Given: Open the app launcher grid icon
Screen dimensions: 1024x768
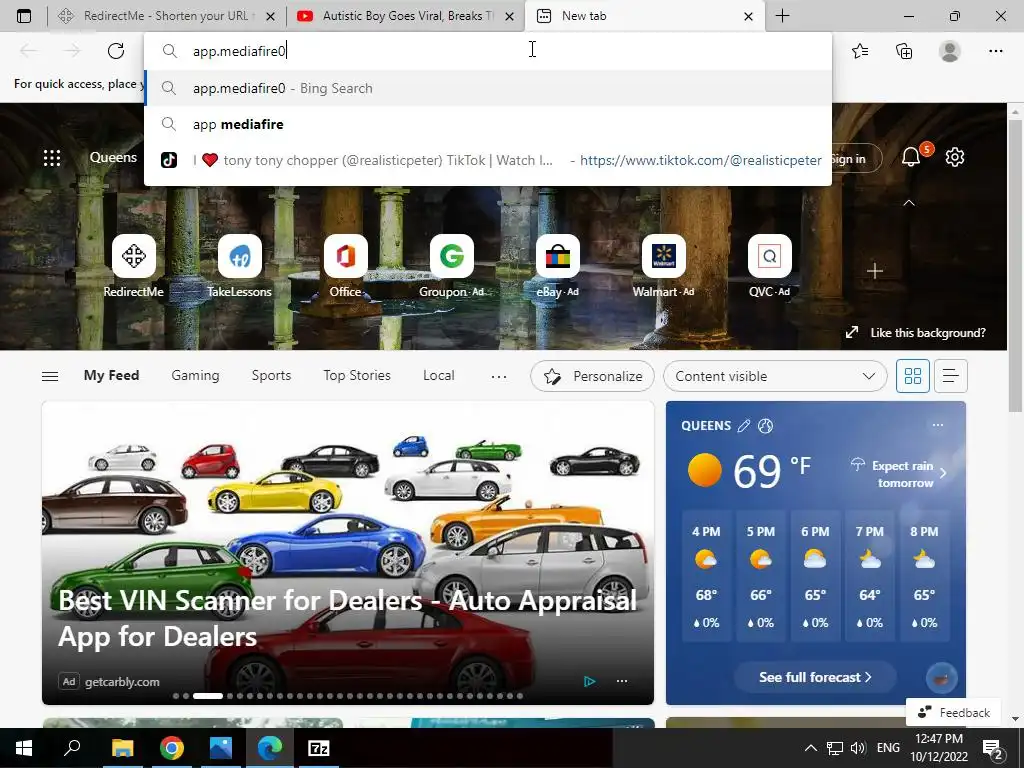Looking at the screenshot, I should (52, 157).
